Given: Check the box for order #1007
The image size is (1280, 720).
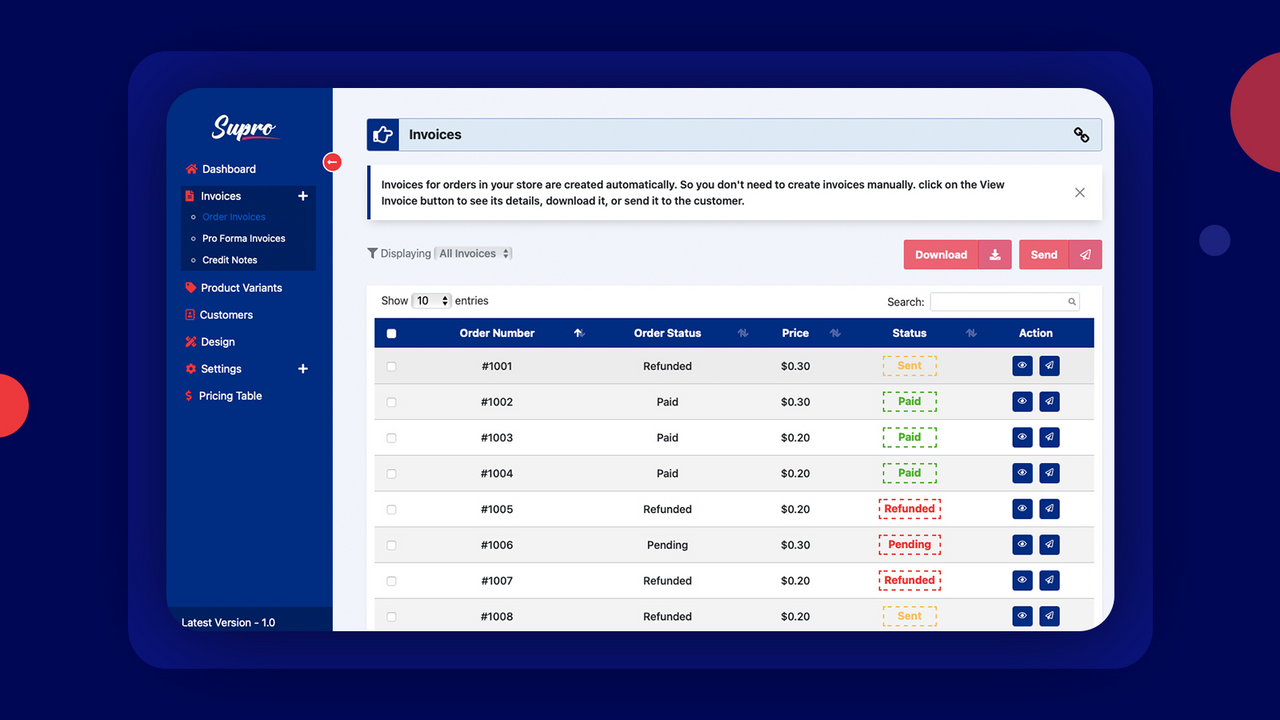Looking at the screenshot, I should [391, 581].
